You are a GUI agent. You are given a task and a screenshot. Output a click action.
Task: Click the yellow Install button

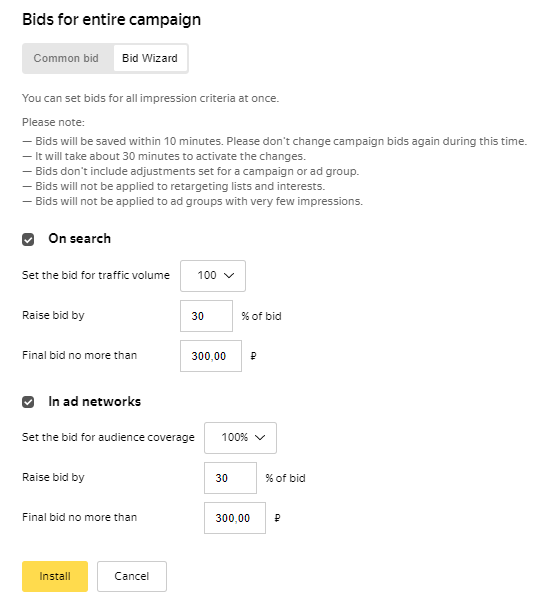55,576
